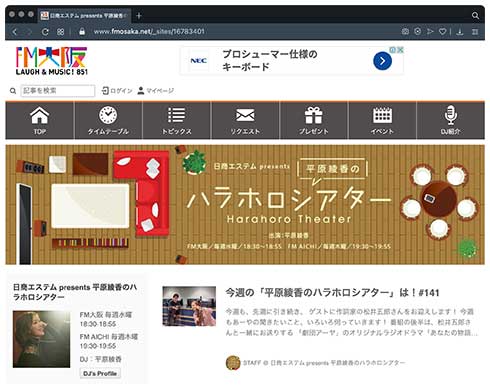Open the #141 article thumbnail image
Viewport: 490px width, 389px height.
click(x=189, y=306)
